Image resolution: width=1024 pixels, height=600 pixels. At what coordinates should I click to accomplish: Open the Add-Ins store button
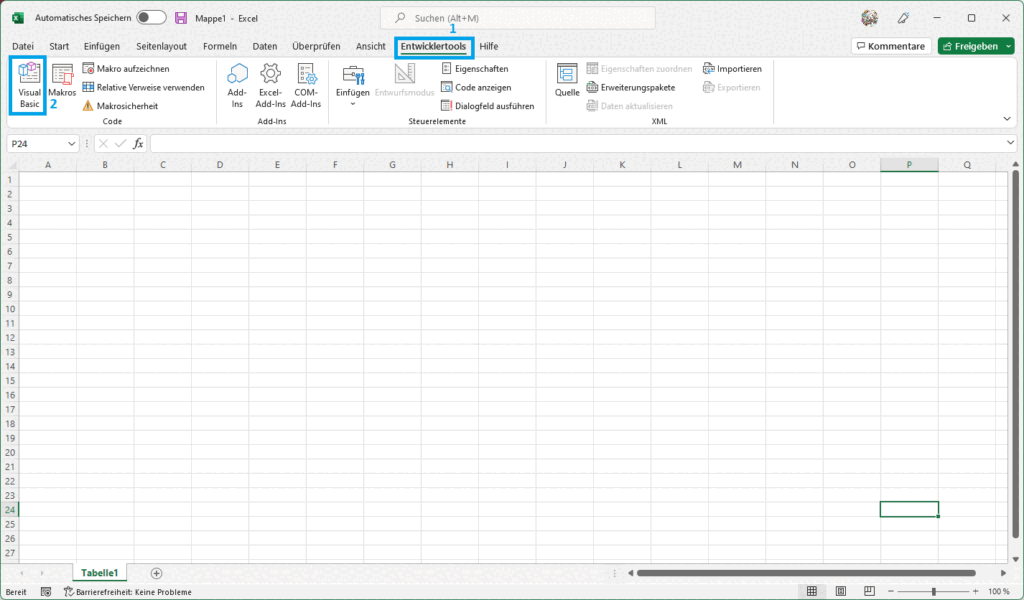[237, 86]
